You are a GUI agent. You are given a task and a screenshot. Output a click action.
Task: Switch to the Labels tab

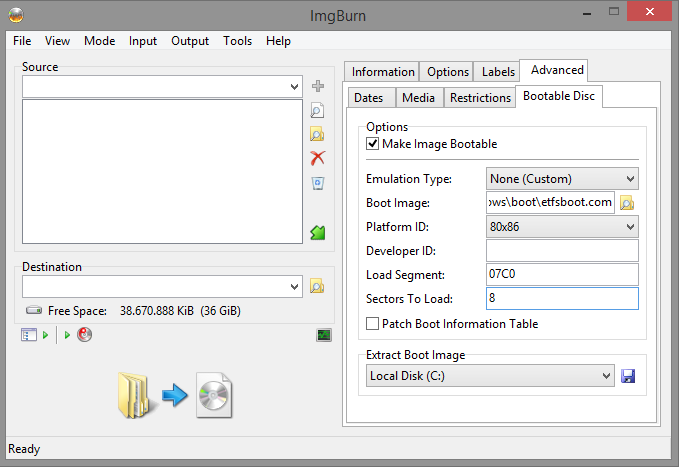(498, 71)
